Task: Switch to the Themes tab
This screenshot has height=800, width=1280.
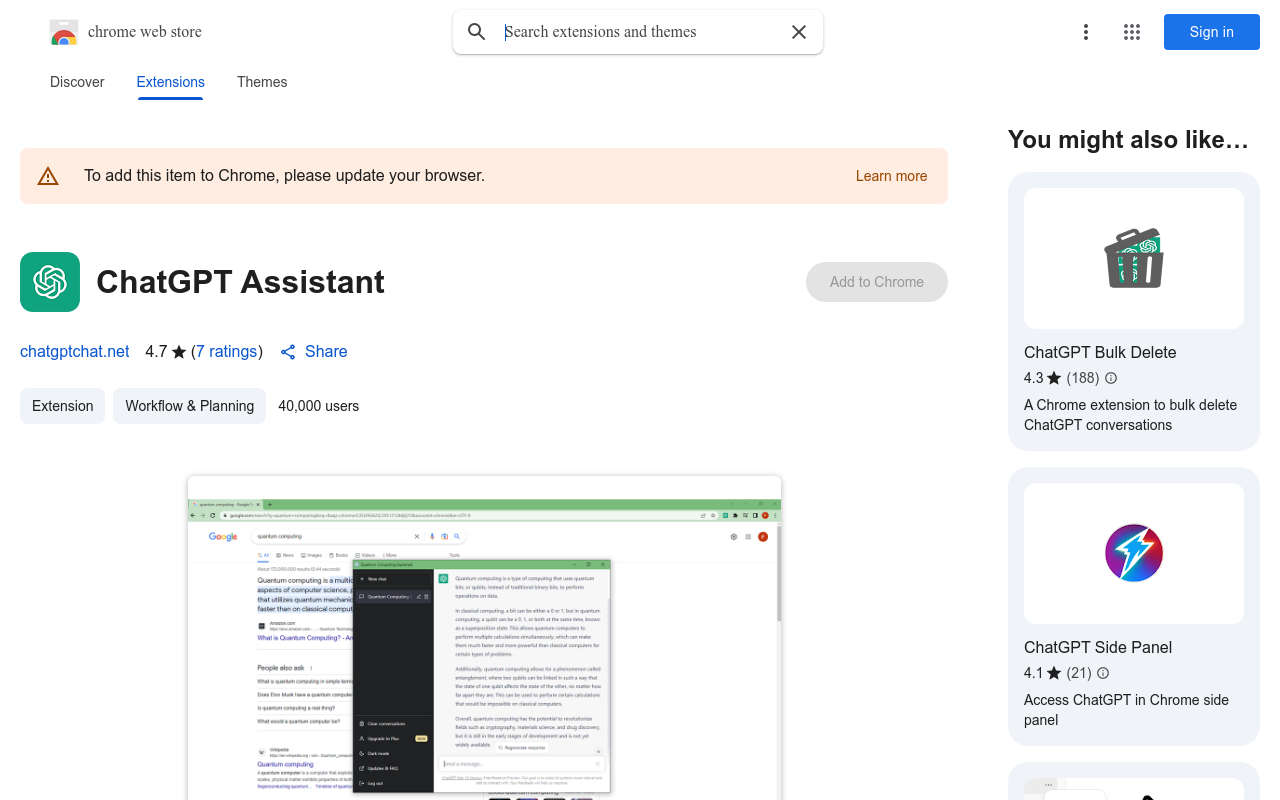Action: (262, 82)
